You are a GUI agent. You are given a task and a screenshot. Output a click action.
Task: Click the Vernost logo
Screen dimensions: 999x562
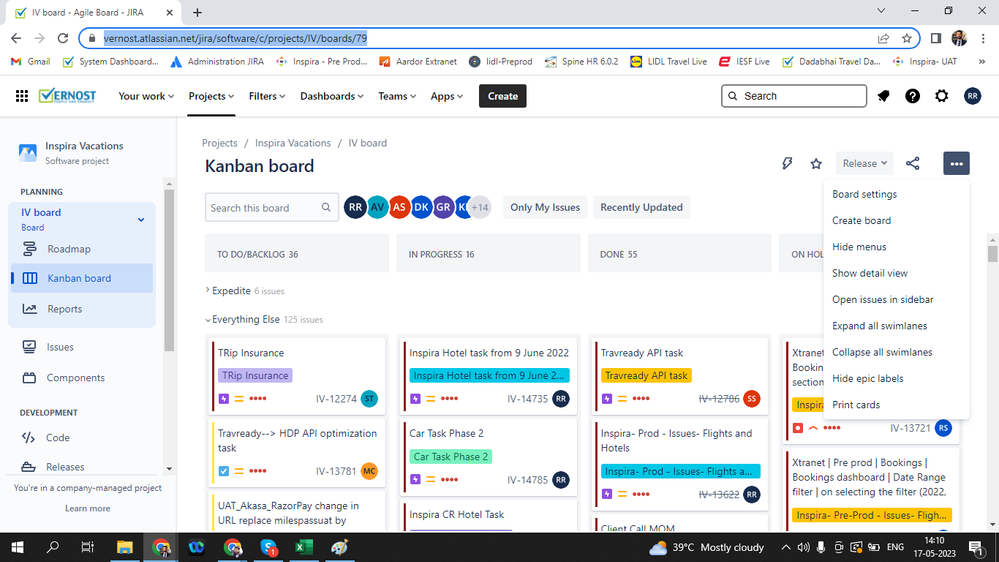click(67, 96)
